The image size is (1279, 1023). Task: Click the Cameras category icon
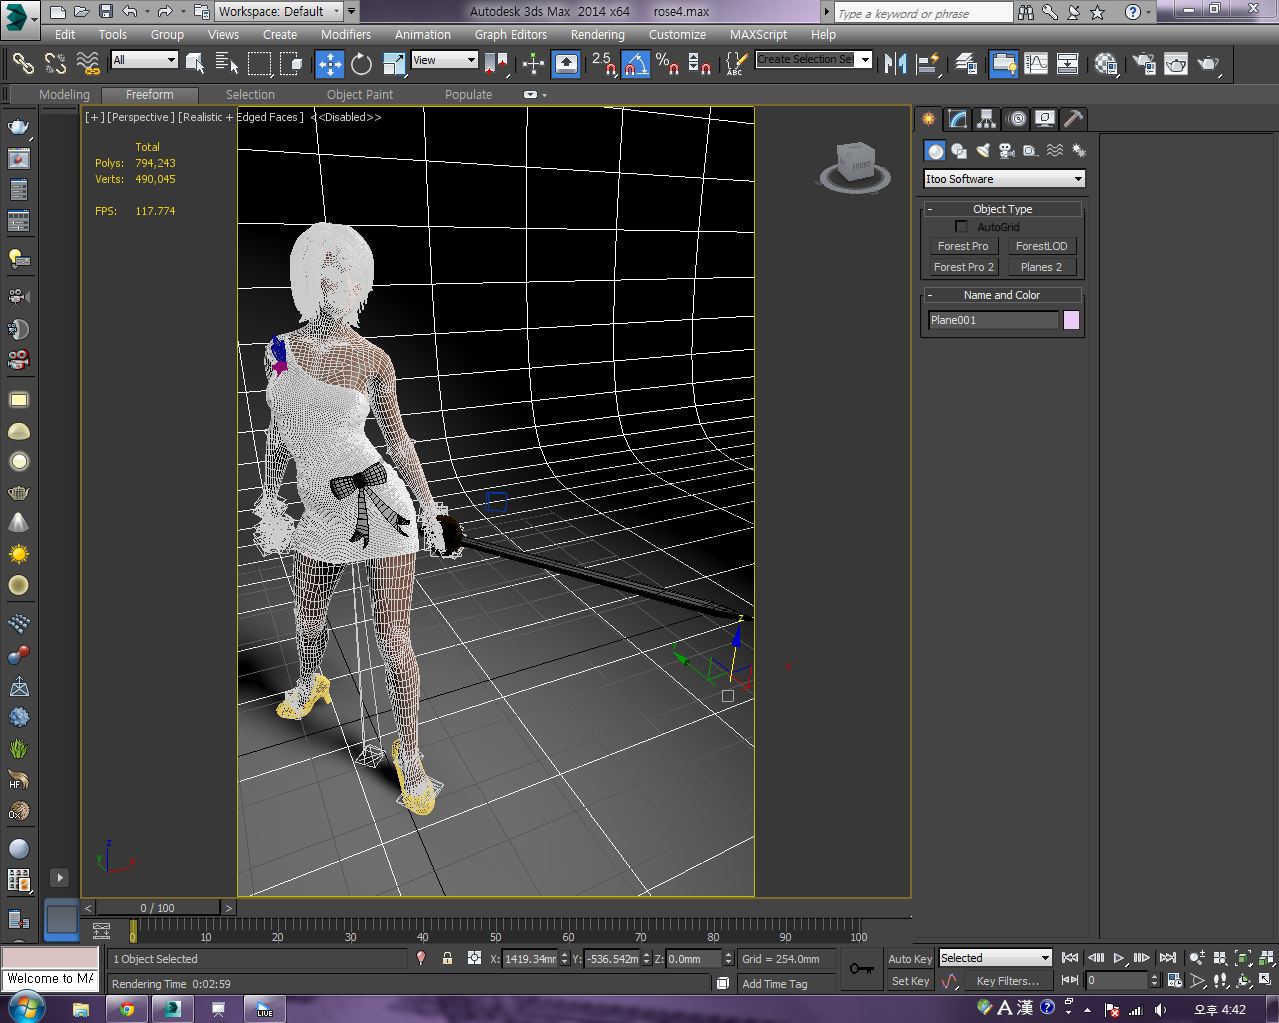tap(1007, 150)
